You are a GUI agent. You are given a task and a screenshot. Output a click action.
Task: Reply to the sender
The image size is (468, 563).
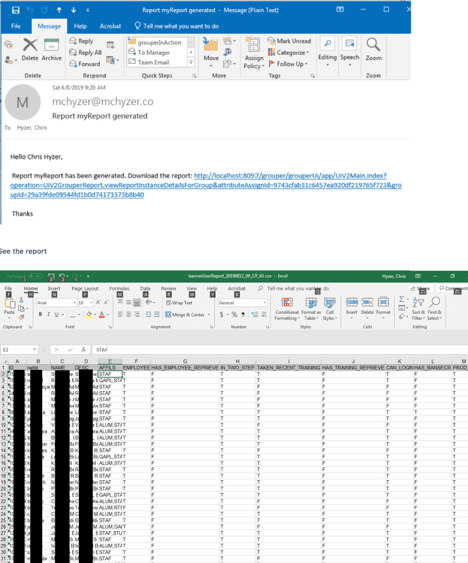click(82, 41)
